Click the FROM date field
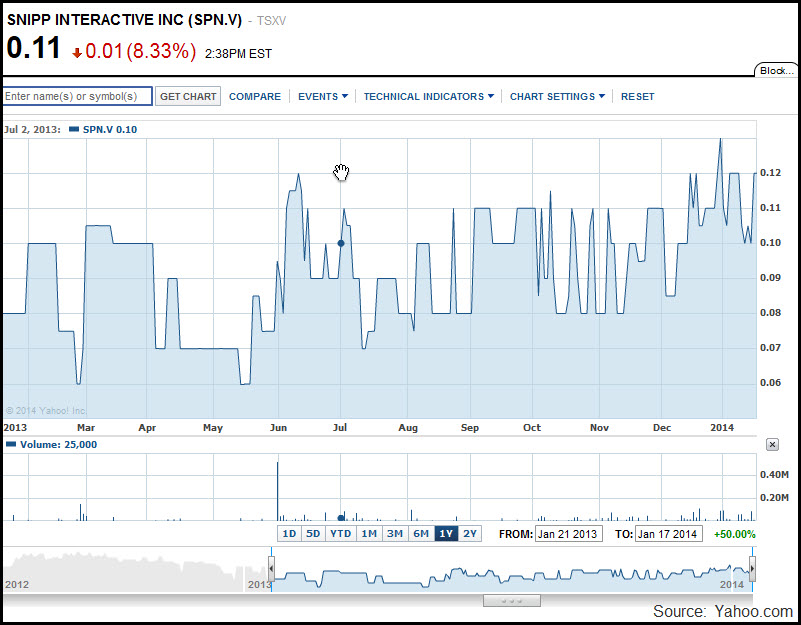Image resolution: width=801 pixels, height=625 pixels. point(569,534)
